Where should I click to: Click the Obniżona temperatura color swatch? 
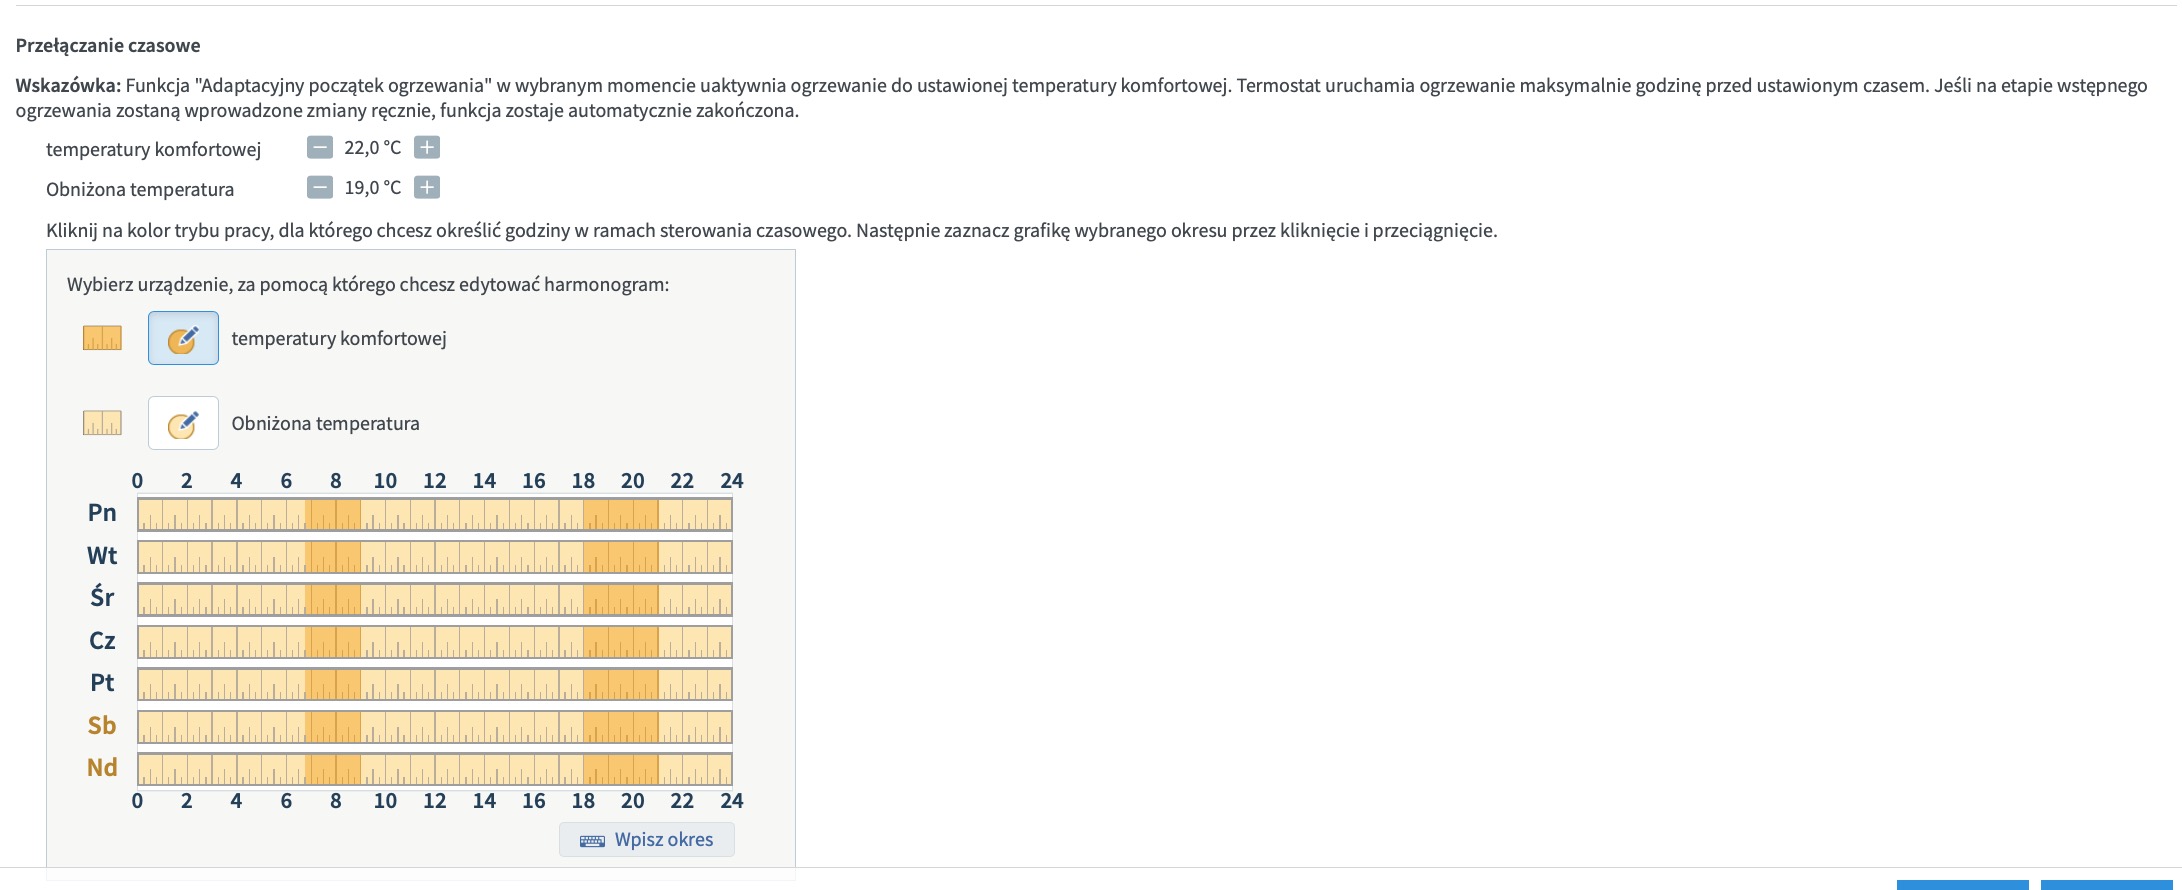click(x=102, y=423)
